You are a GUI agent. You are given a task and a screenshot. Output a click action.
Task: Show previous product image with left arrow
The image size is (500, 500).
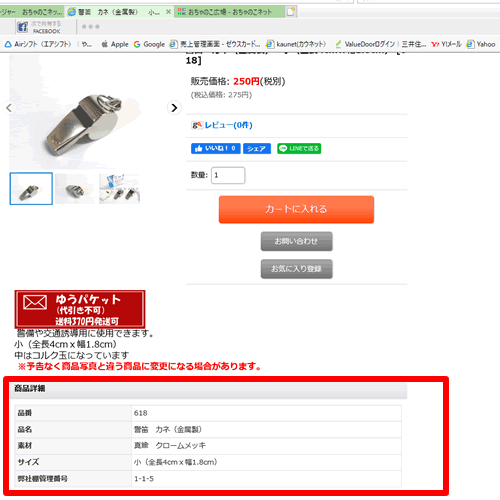tap(9, 108)
